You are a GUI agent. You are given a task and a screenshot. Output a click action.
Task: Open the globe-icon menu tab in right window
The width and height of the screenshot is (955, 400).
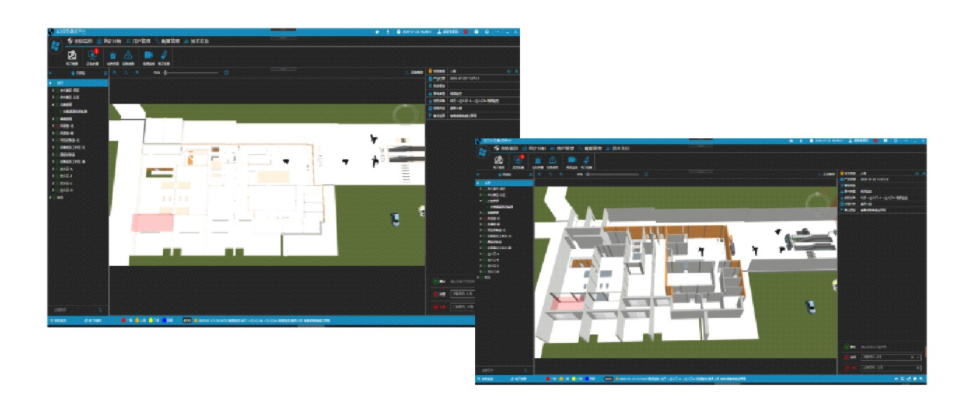click(x=507, y=149)
